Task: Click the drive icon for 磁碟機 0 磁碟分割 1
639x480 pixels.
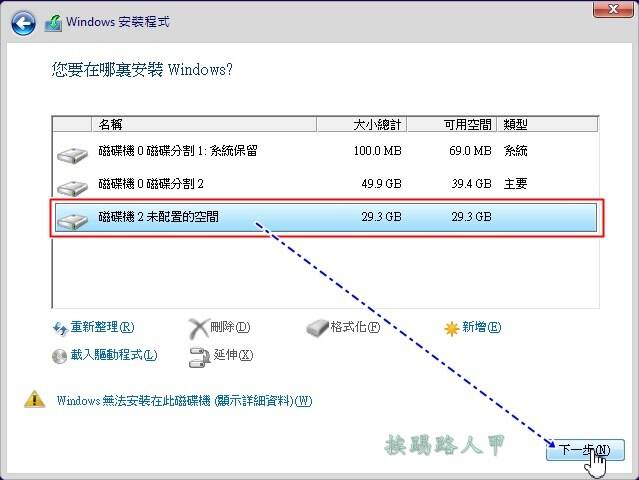Action: click(72, 155)
